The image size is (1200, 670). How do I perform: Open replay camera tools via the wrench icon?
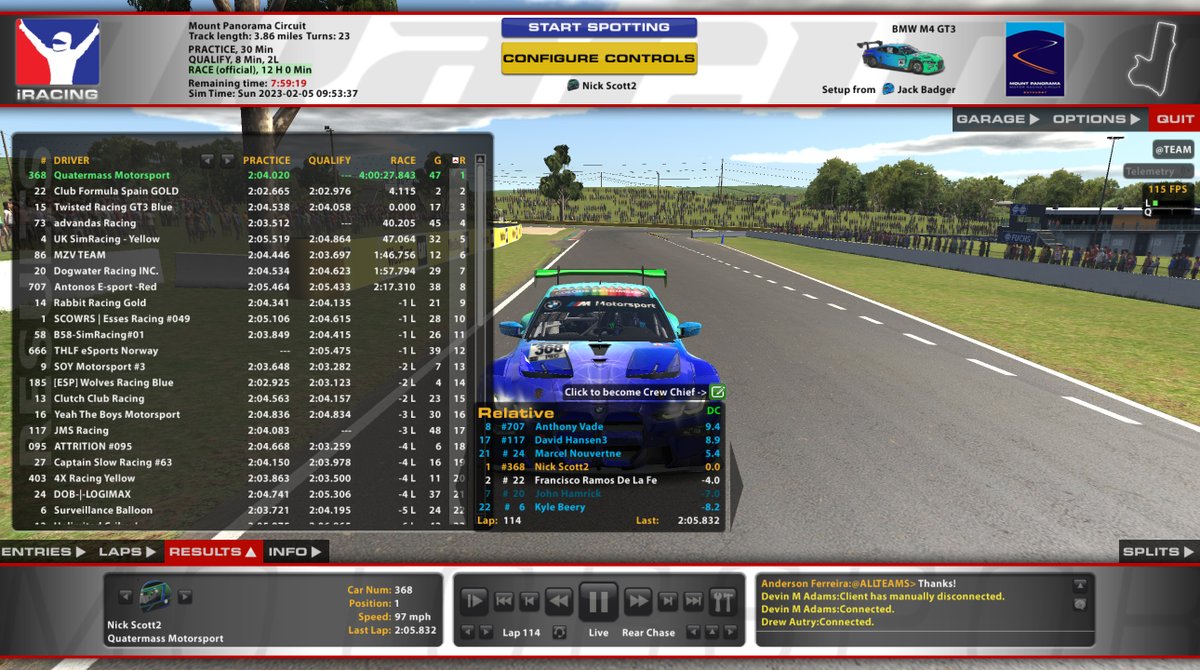722,600
